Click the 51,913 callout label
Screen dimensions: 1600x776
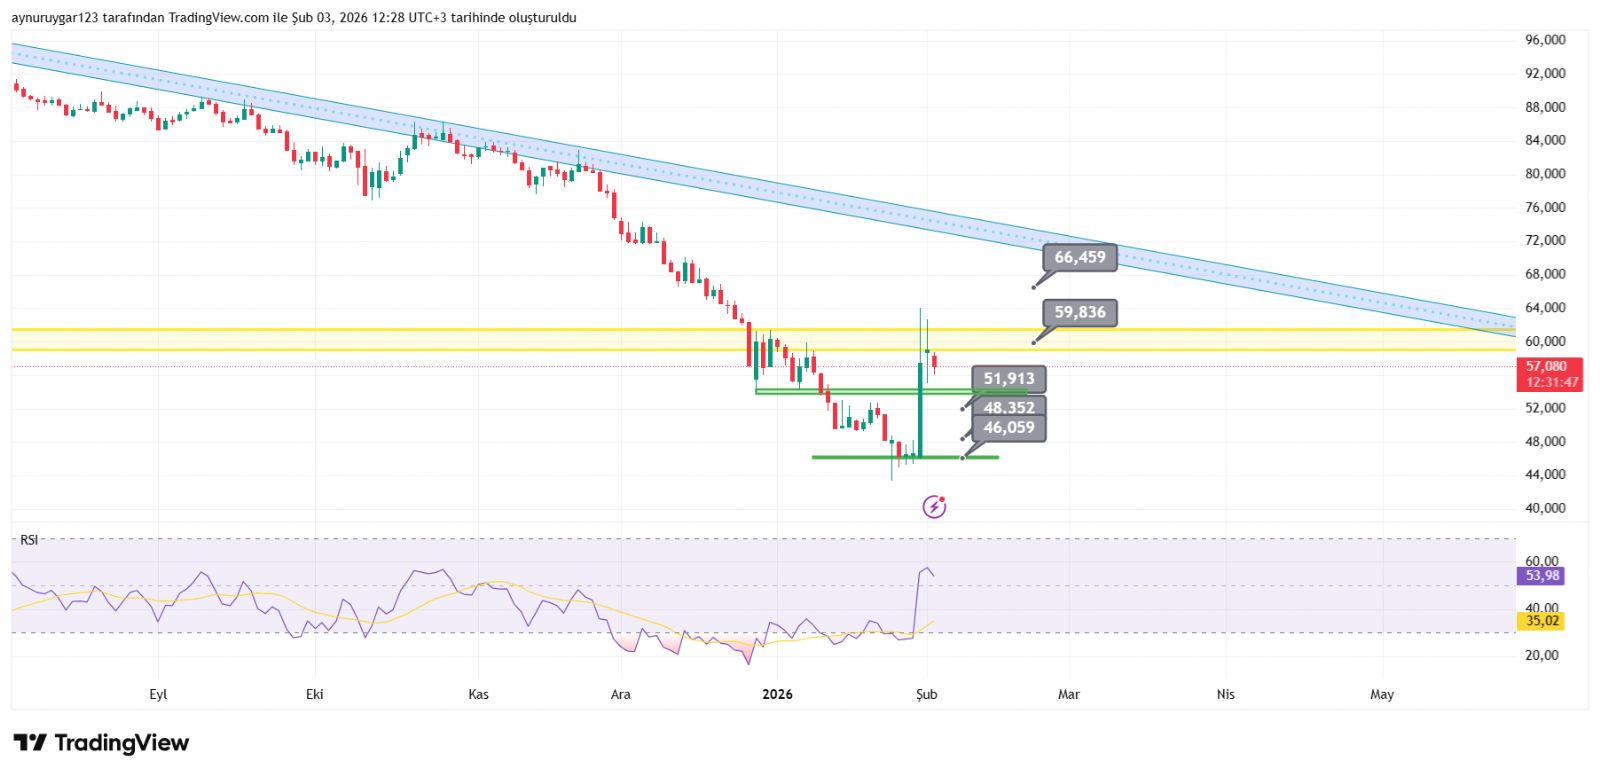(x=1008, y=379)
